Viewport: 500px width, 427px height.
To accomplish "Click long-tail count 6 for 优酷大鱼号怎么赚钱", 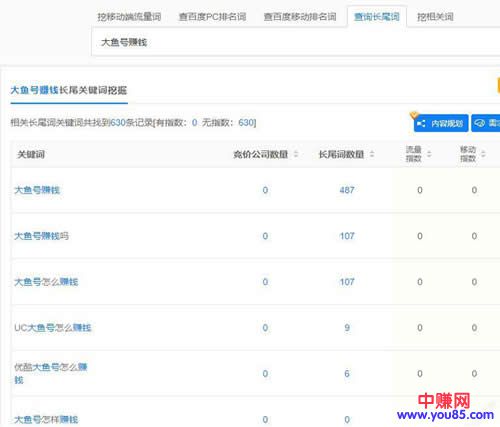I will point(347,374).
